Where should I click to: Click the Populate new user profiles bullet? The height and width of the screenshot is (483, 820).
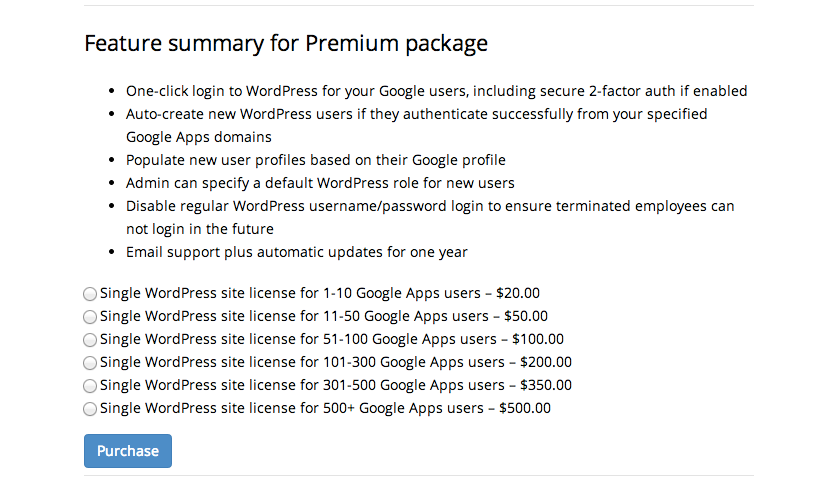(316, 160)
